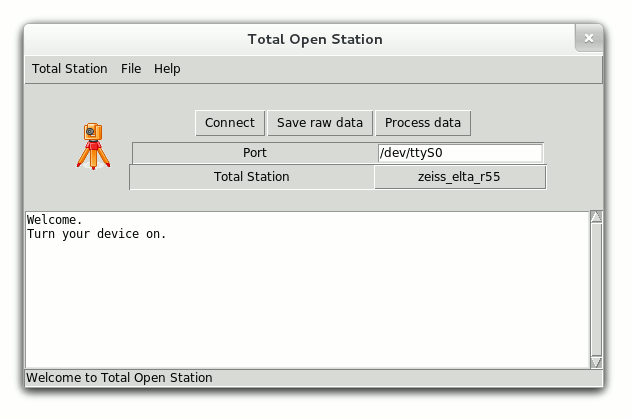Click the 'Welcome.' line in log area
Screen dimensions: 631x419
54,220
